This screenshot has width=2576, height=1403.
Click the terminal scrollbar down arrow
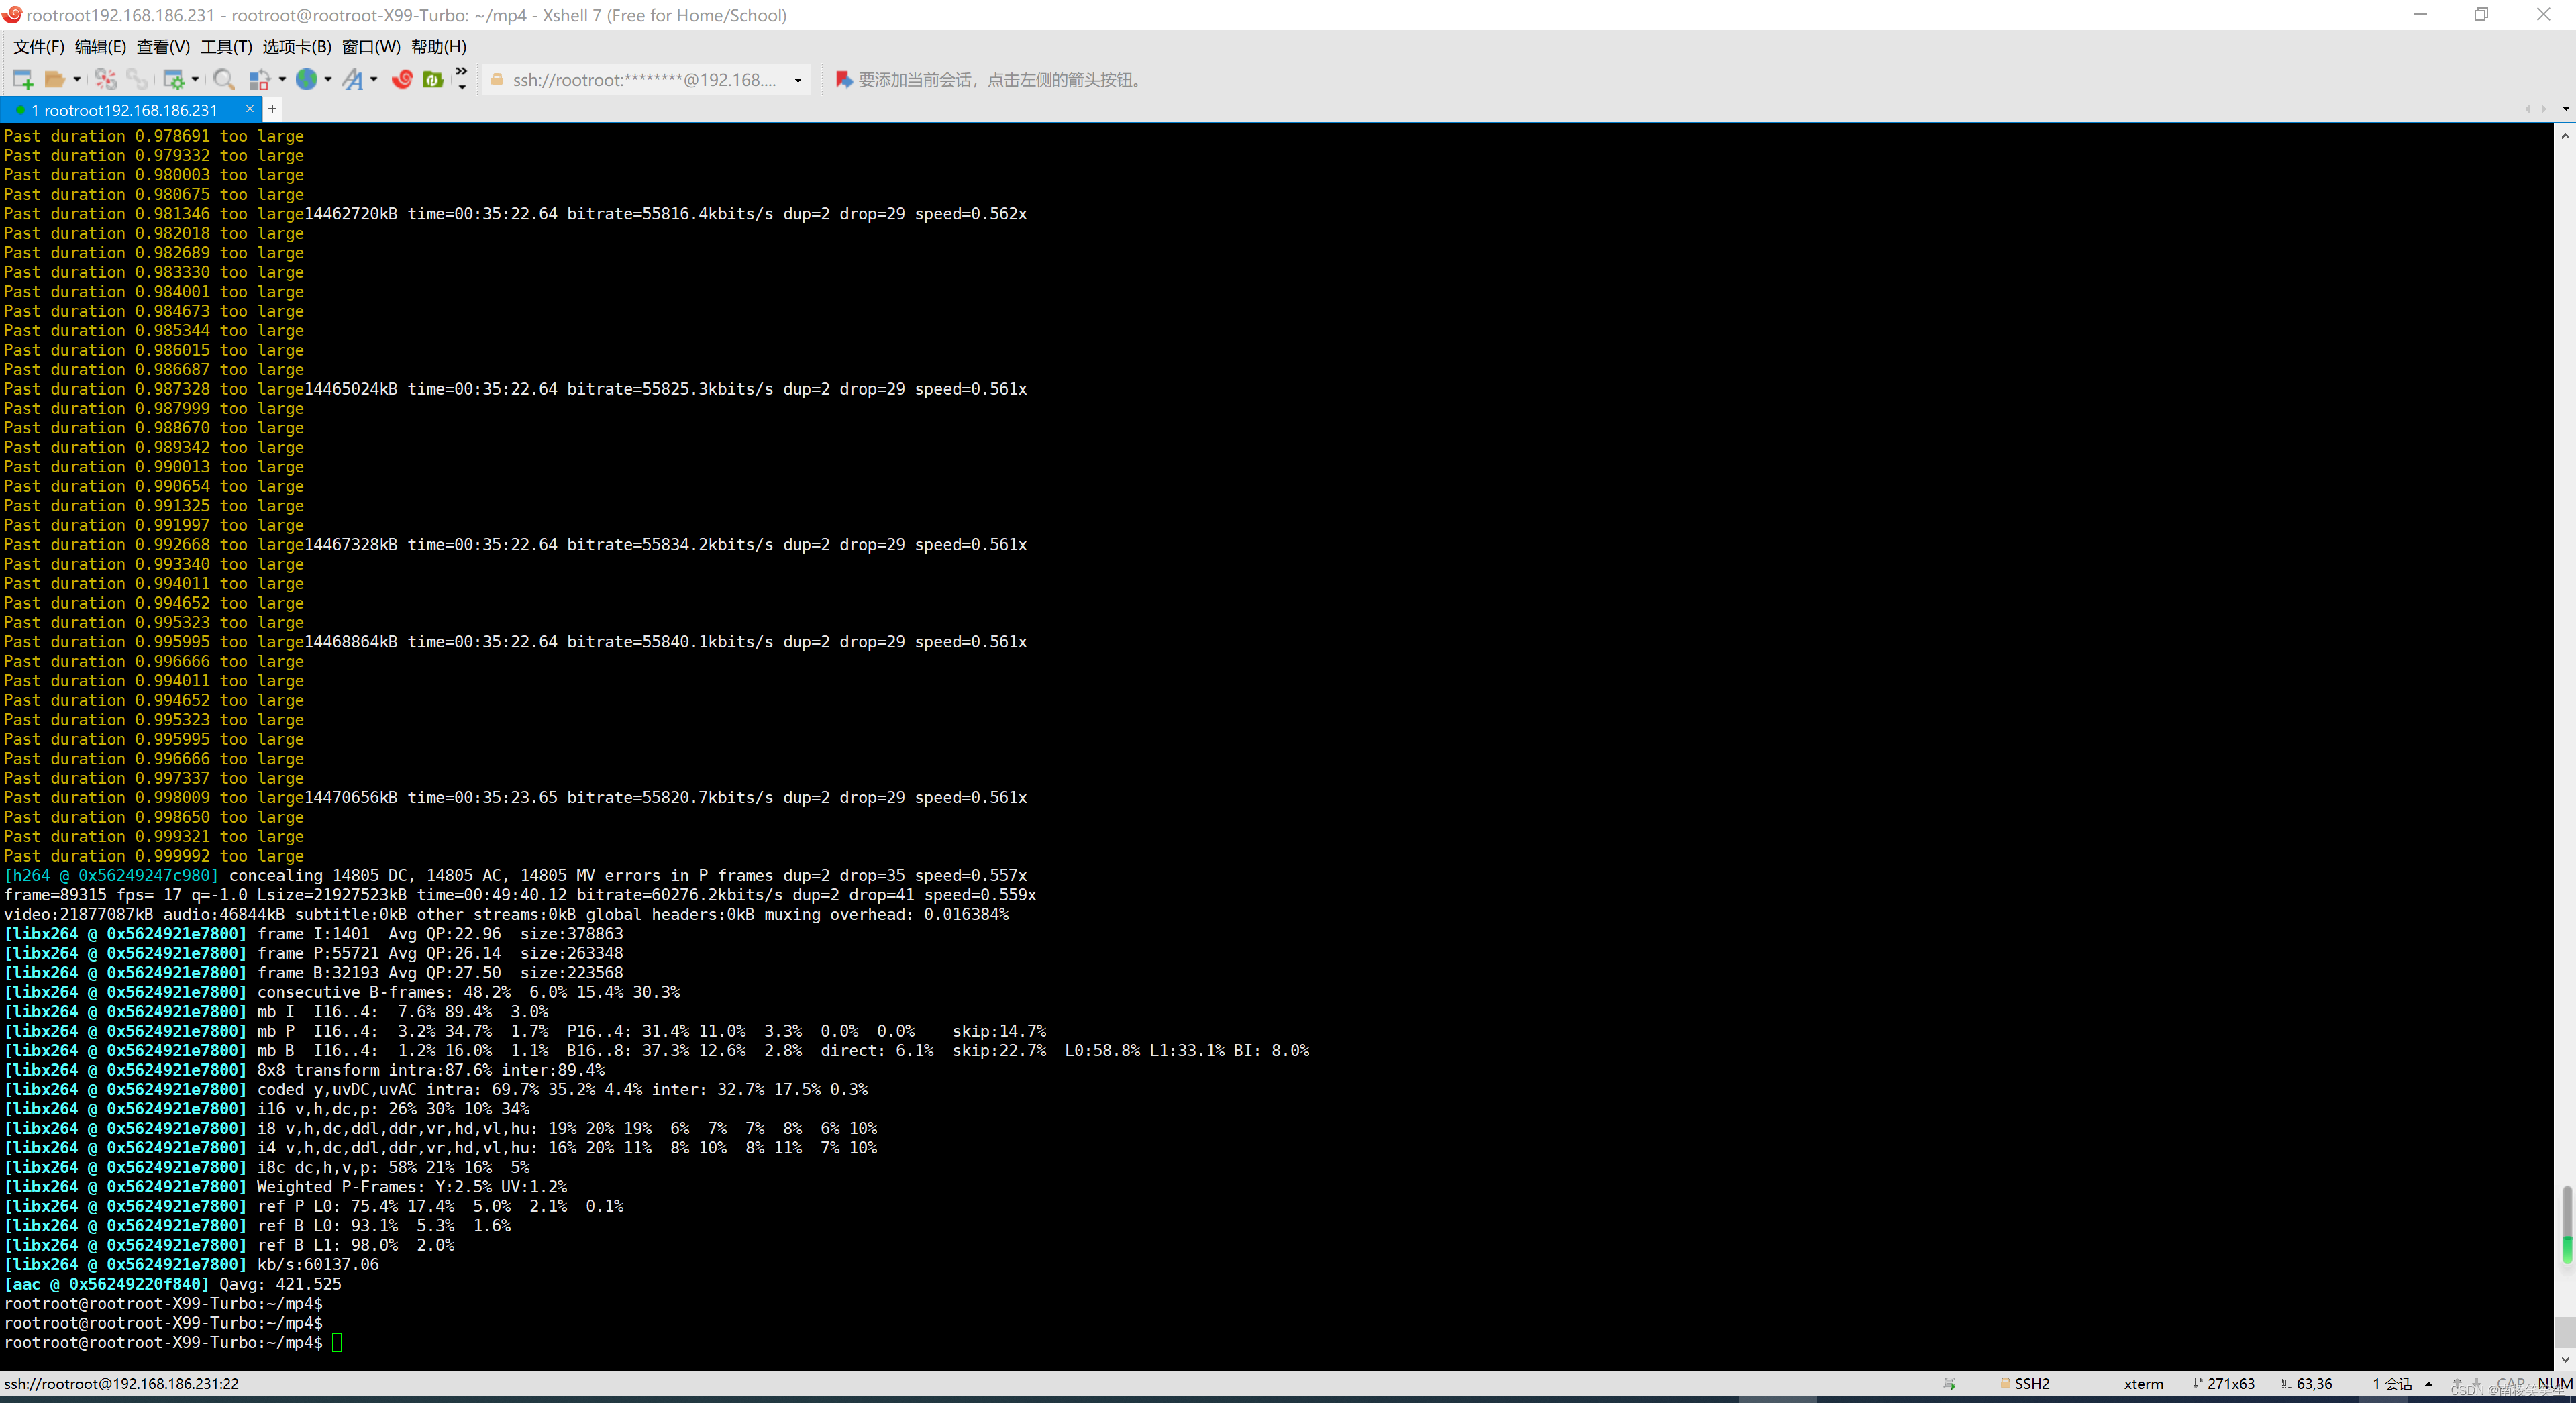pyautogui.click(x=2565, y=1360)
